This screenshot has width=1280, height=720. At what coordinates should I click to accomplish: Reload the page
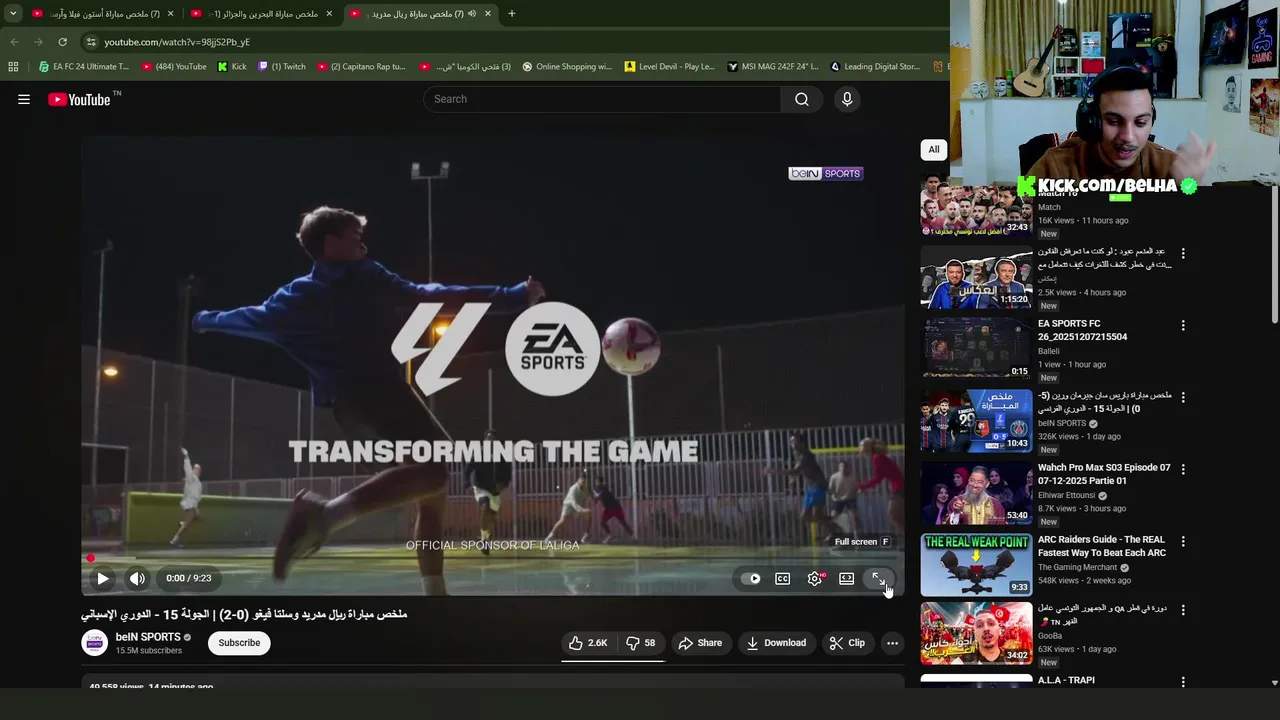pos(62,42)
